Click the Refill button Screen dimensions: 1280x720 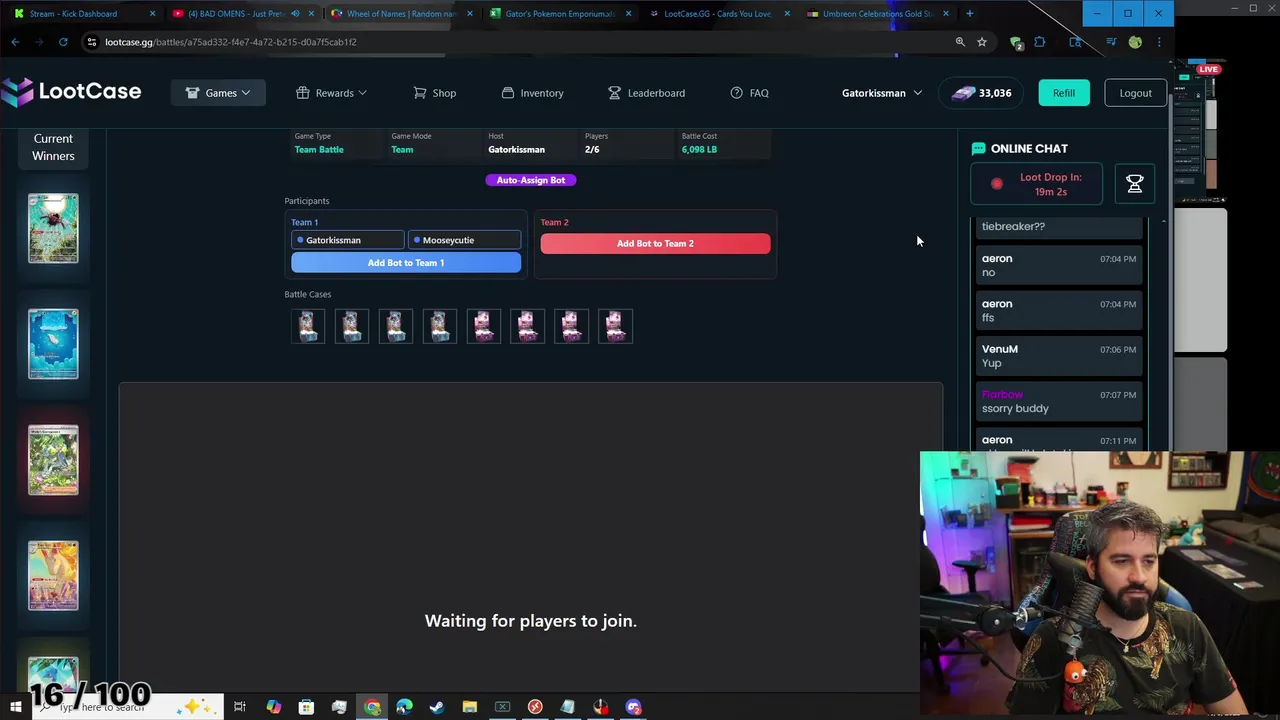pyautogui.click(x=1063, y=93)
